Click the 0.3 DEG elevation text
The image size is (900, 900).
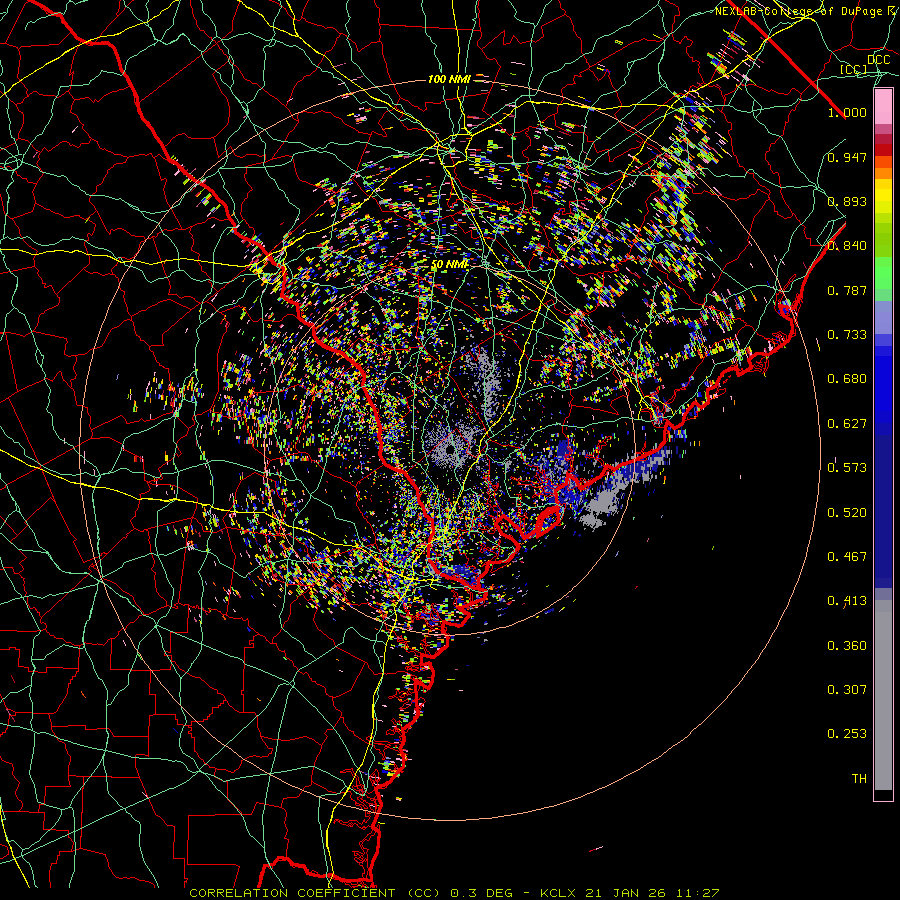[482, 893]
